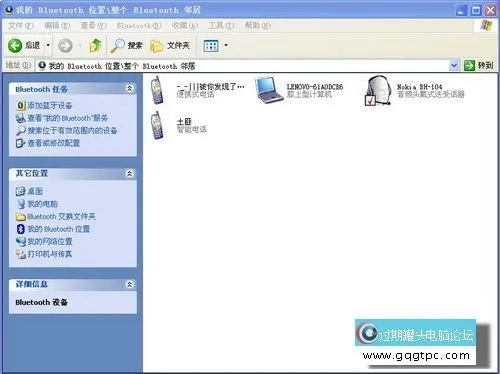Open 我的电脑 link
Image resolution: width=500 pixels, height=374 pixels.
point(42,204)
